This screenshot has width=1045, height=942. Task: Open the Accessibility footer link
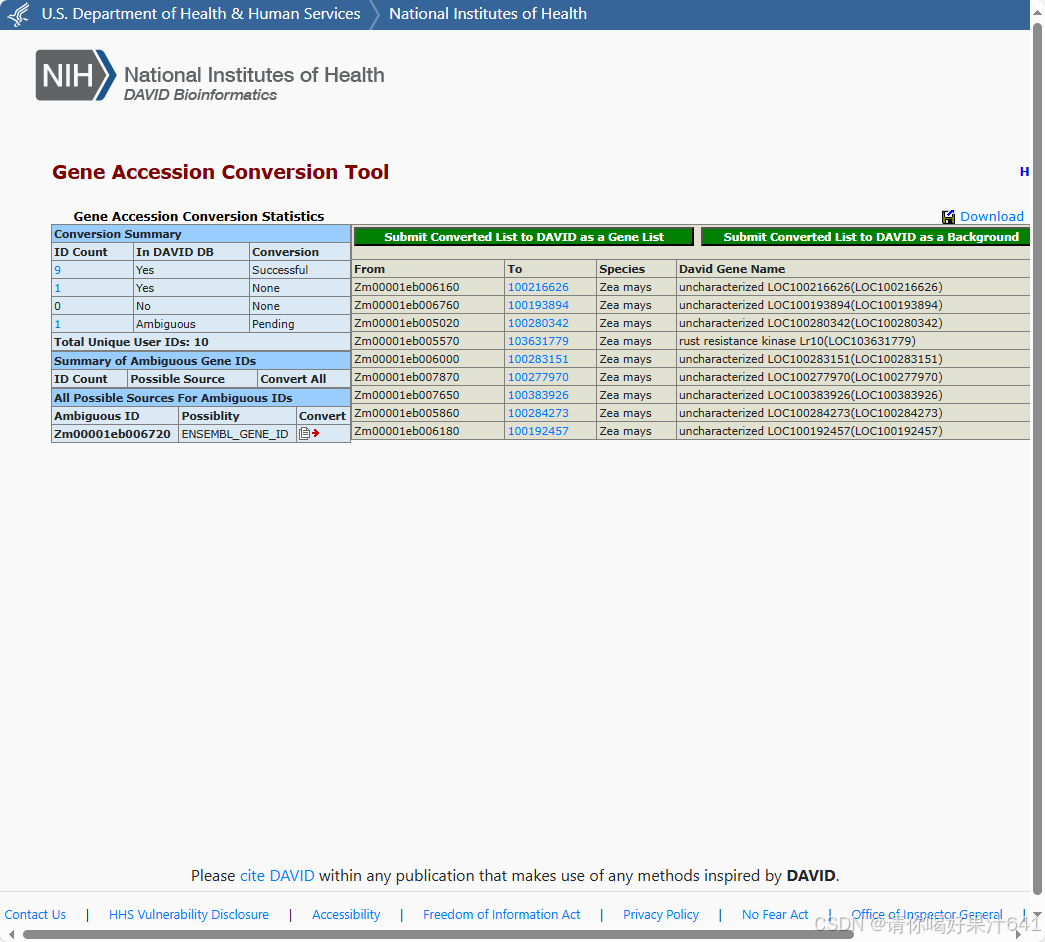click(346, 915)
